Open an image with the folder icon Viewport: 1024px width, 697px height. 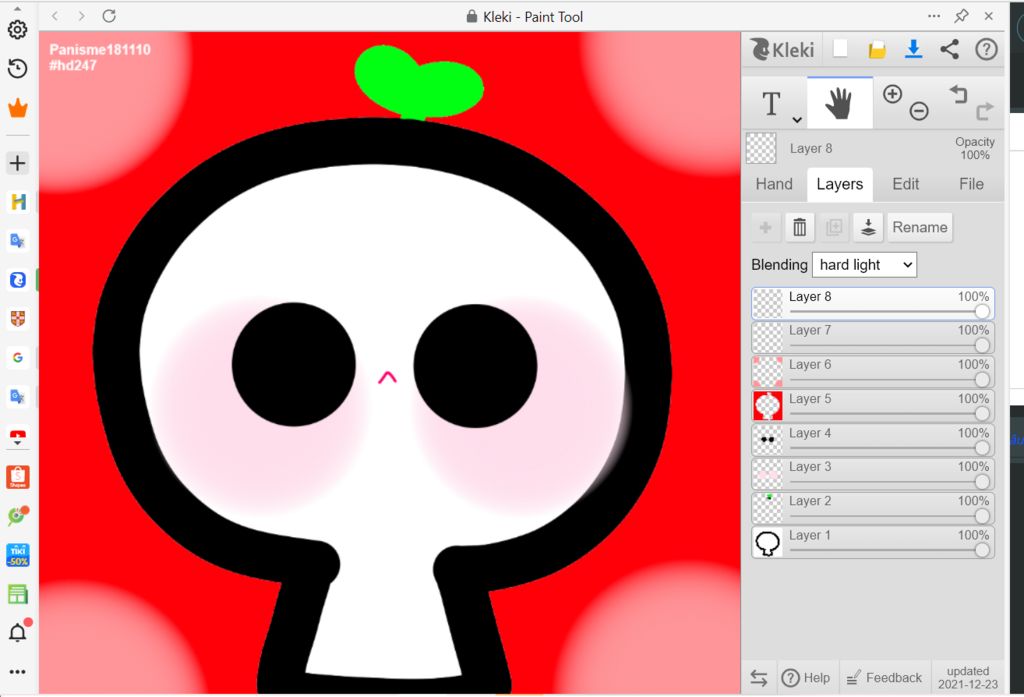(877, 50)
